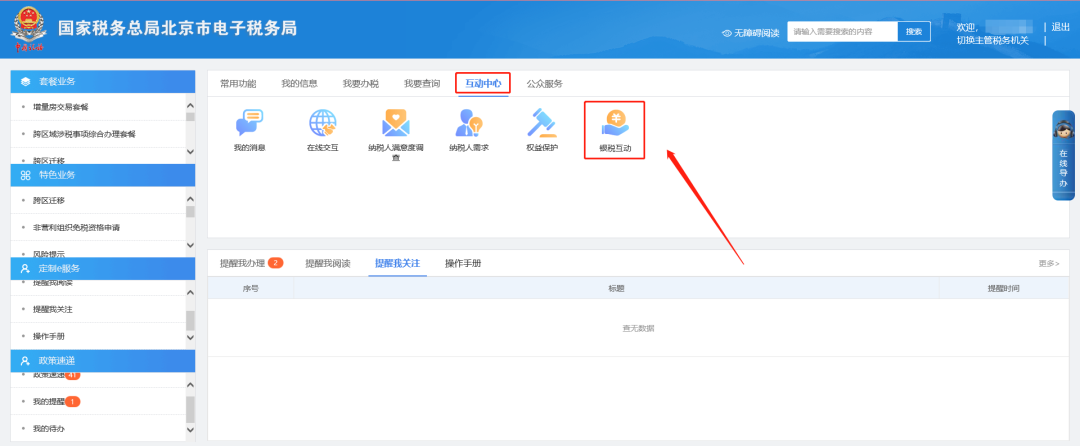
Task: Click the 政策速递 list scroll-down arrow
Action: 191,429
